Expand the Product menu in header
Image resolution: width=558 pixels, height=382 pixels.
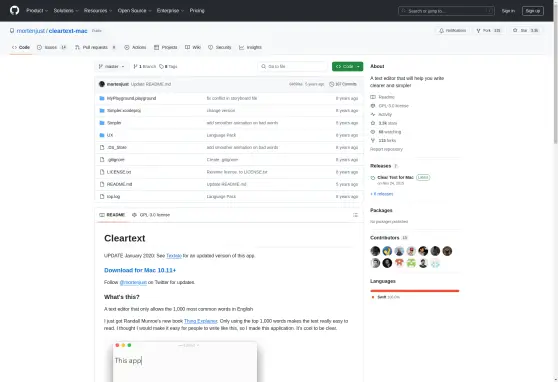(x=37, y=11)
